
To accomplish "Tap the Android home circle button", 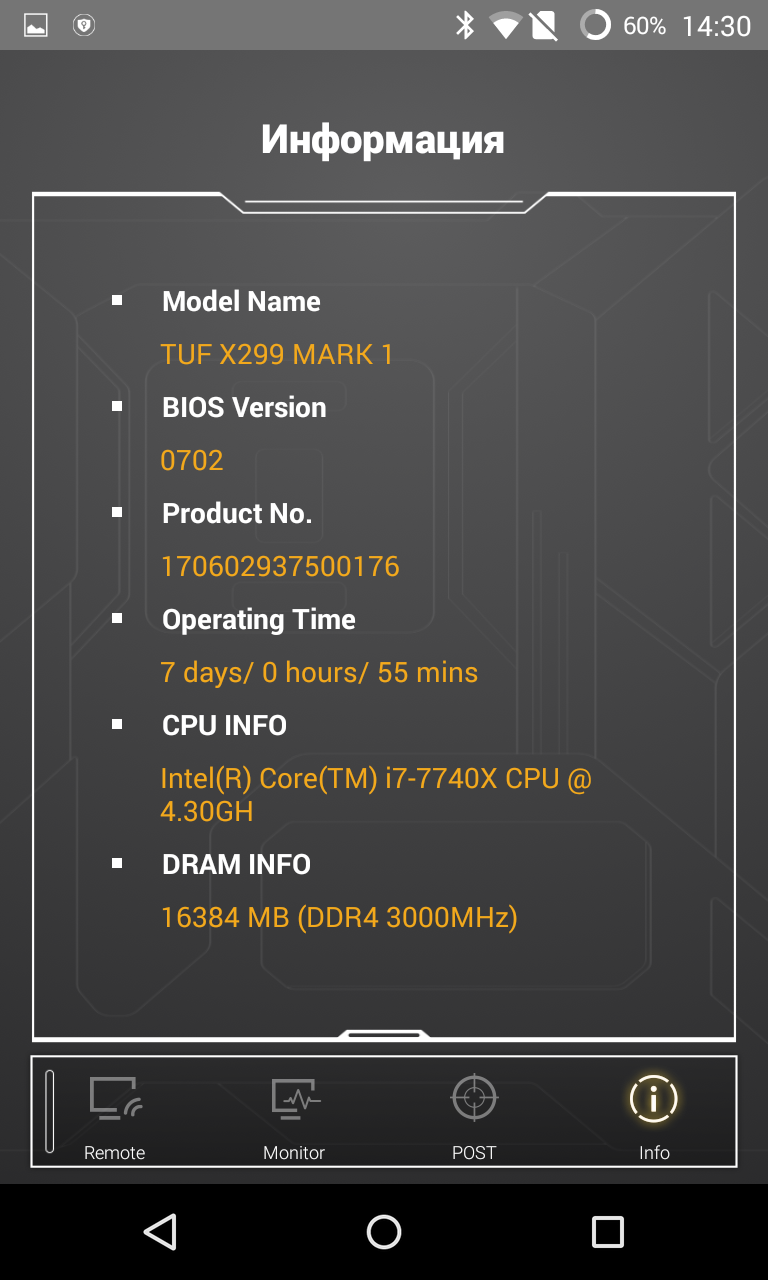I will click(x=384, y=1232).
